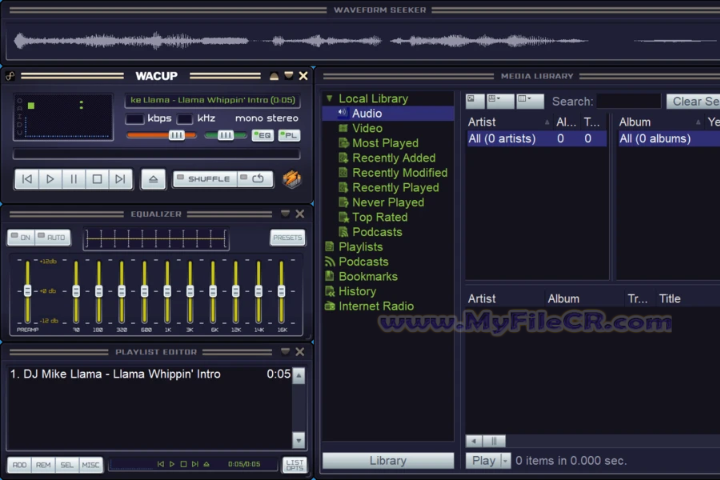
Task: Click the Podcasts RSS feed icon
Action: 329,262
